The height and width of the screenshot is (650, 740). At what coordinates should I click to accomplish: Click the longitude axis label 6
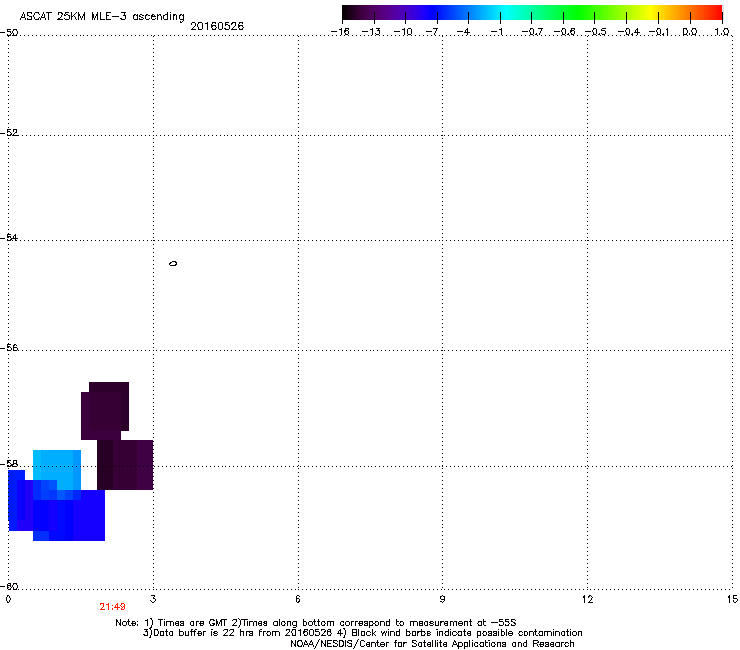(298, 599)
